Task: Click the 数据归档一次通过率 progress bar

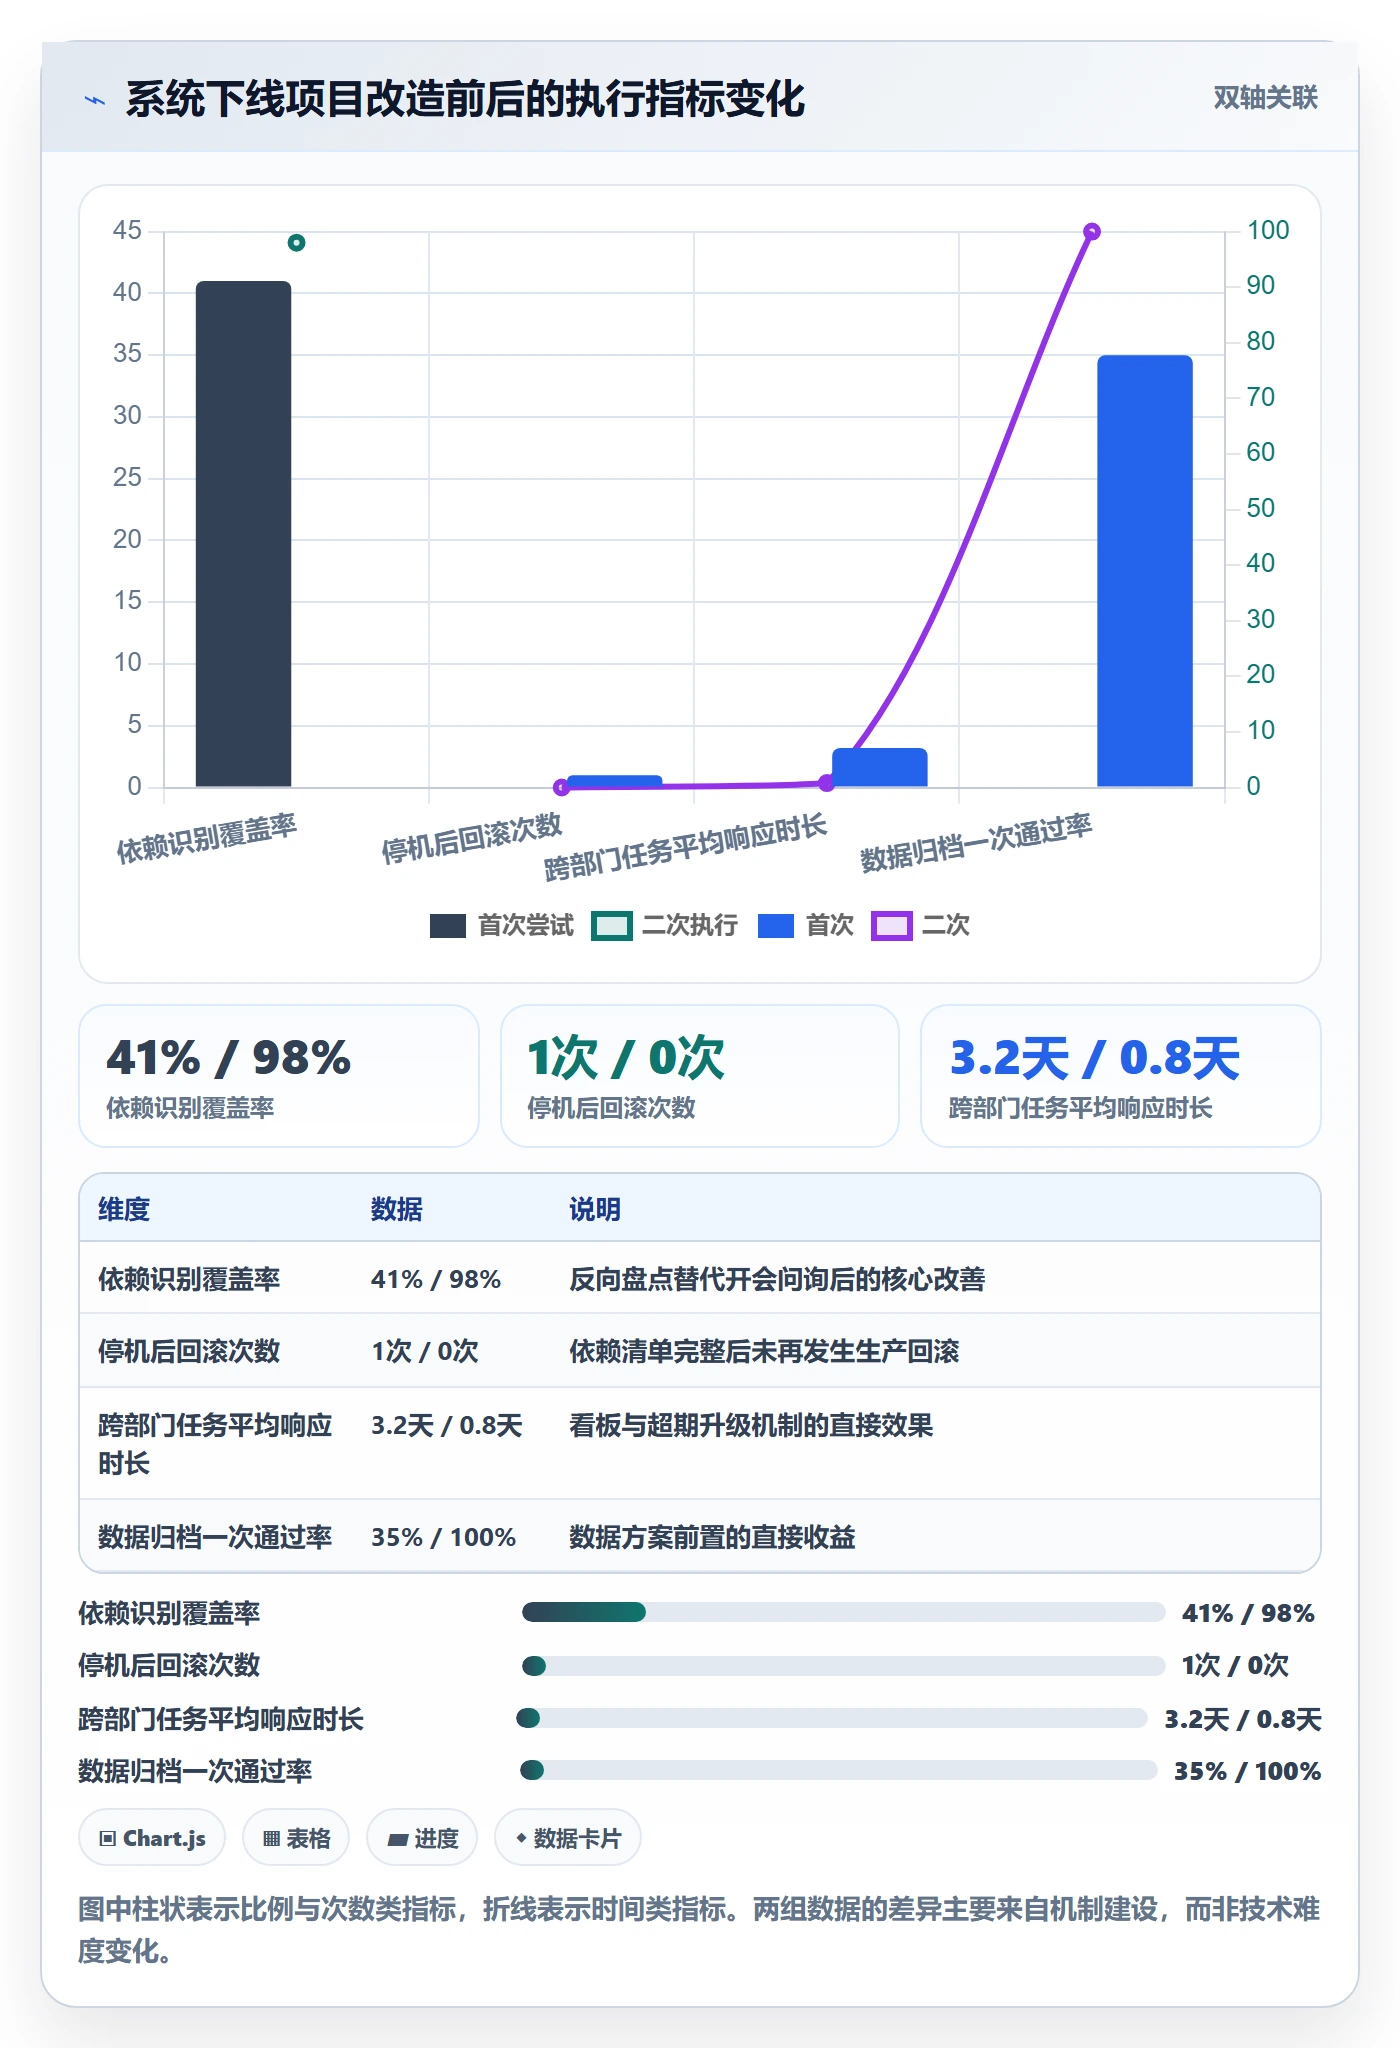Action: click(838, 1770)
